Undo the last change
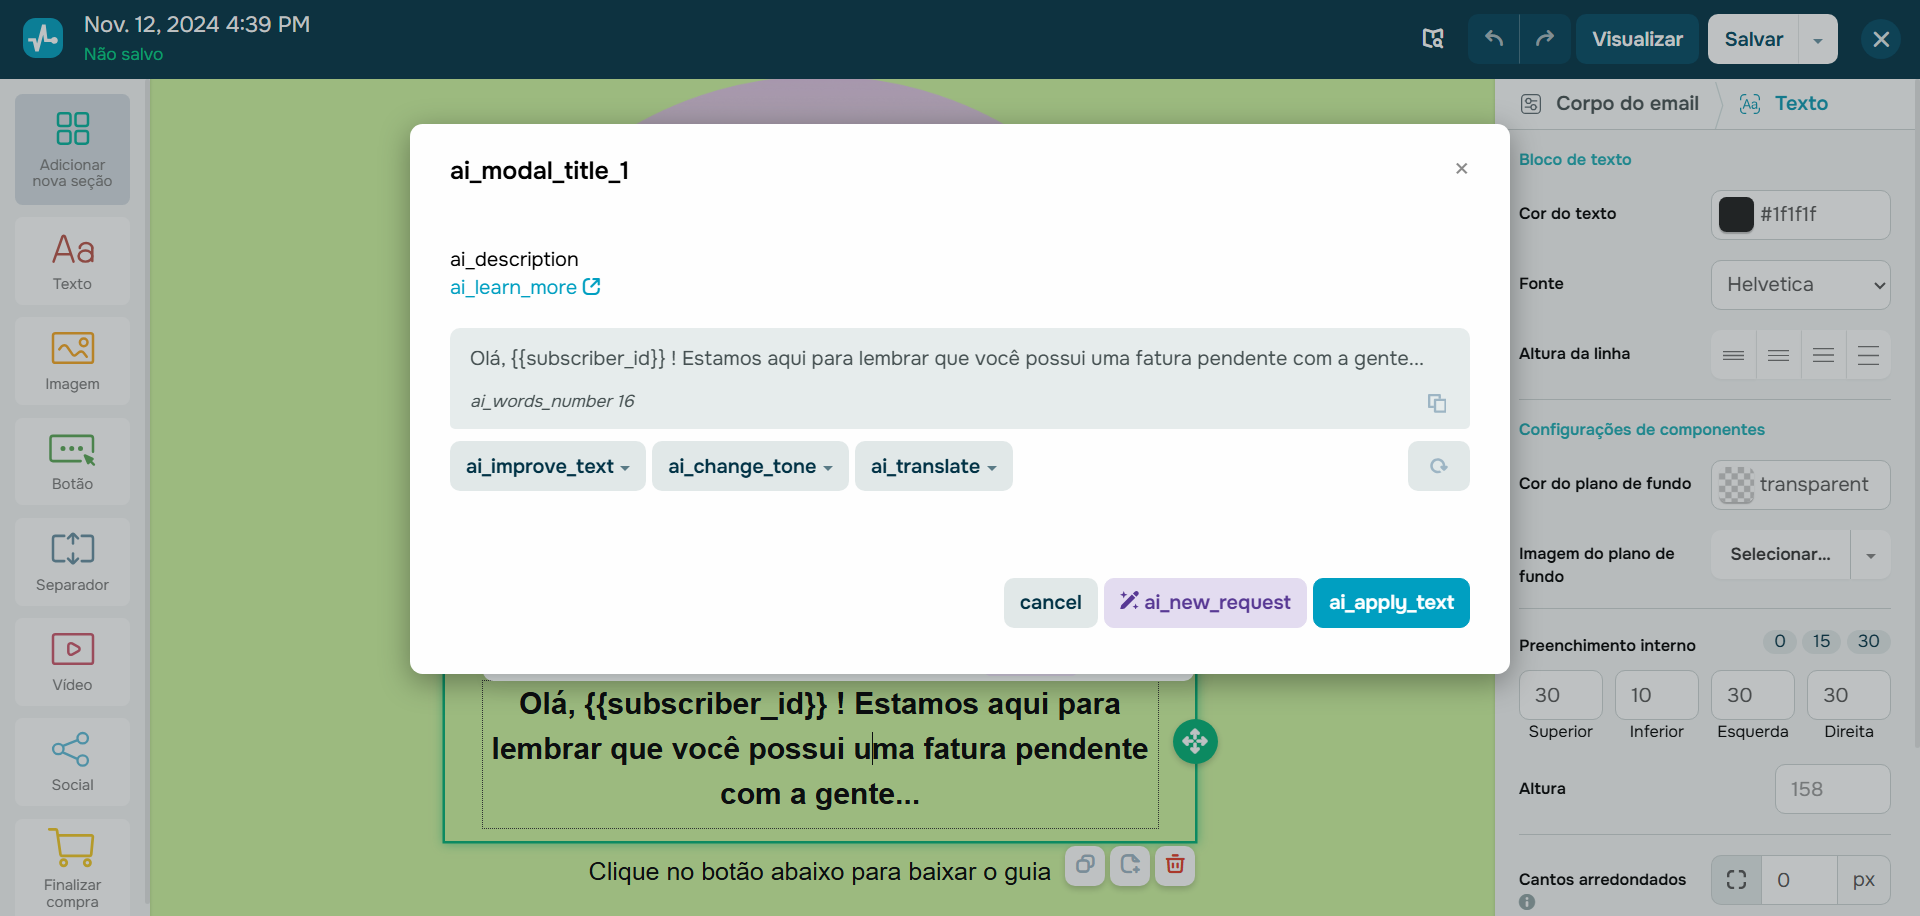 [1492, 39]
